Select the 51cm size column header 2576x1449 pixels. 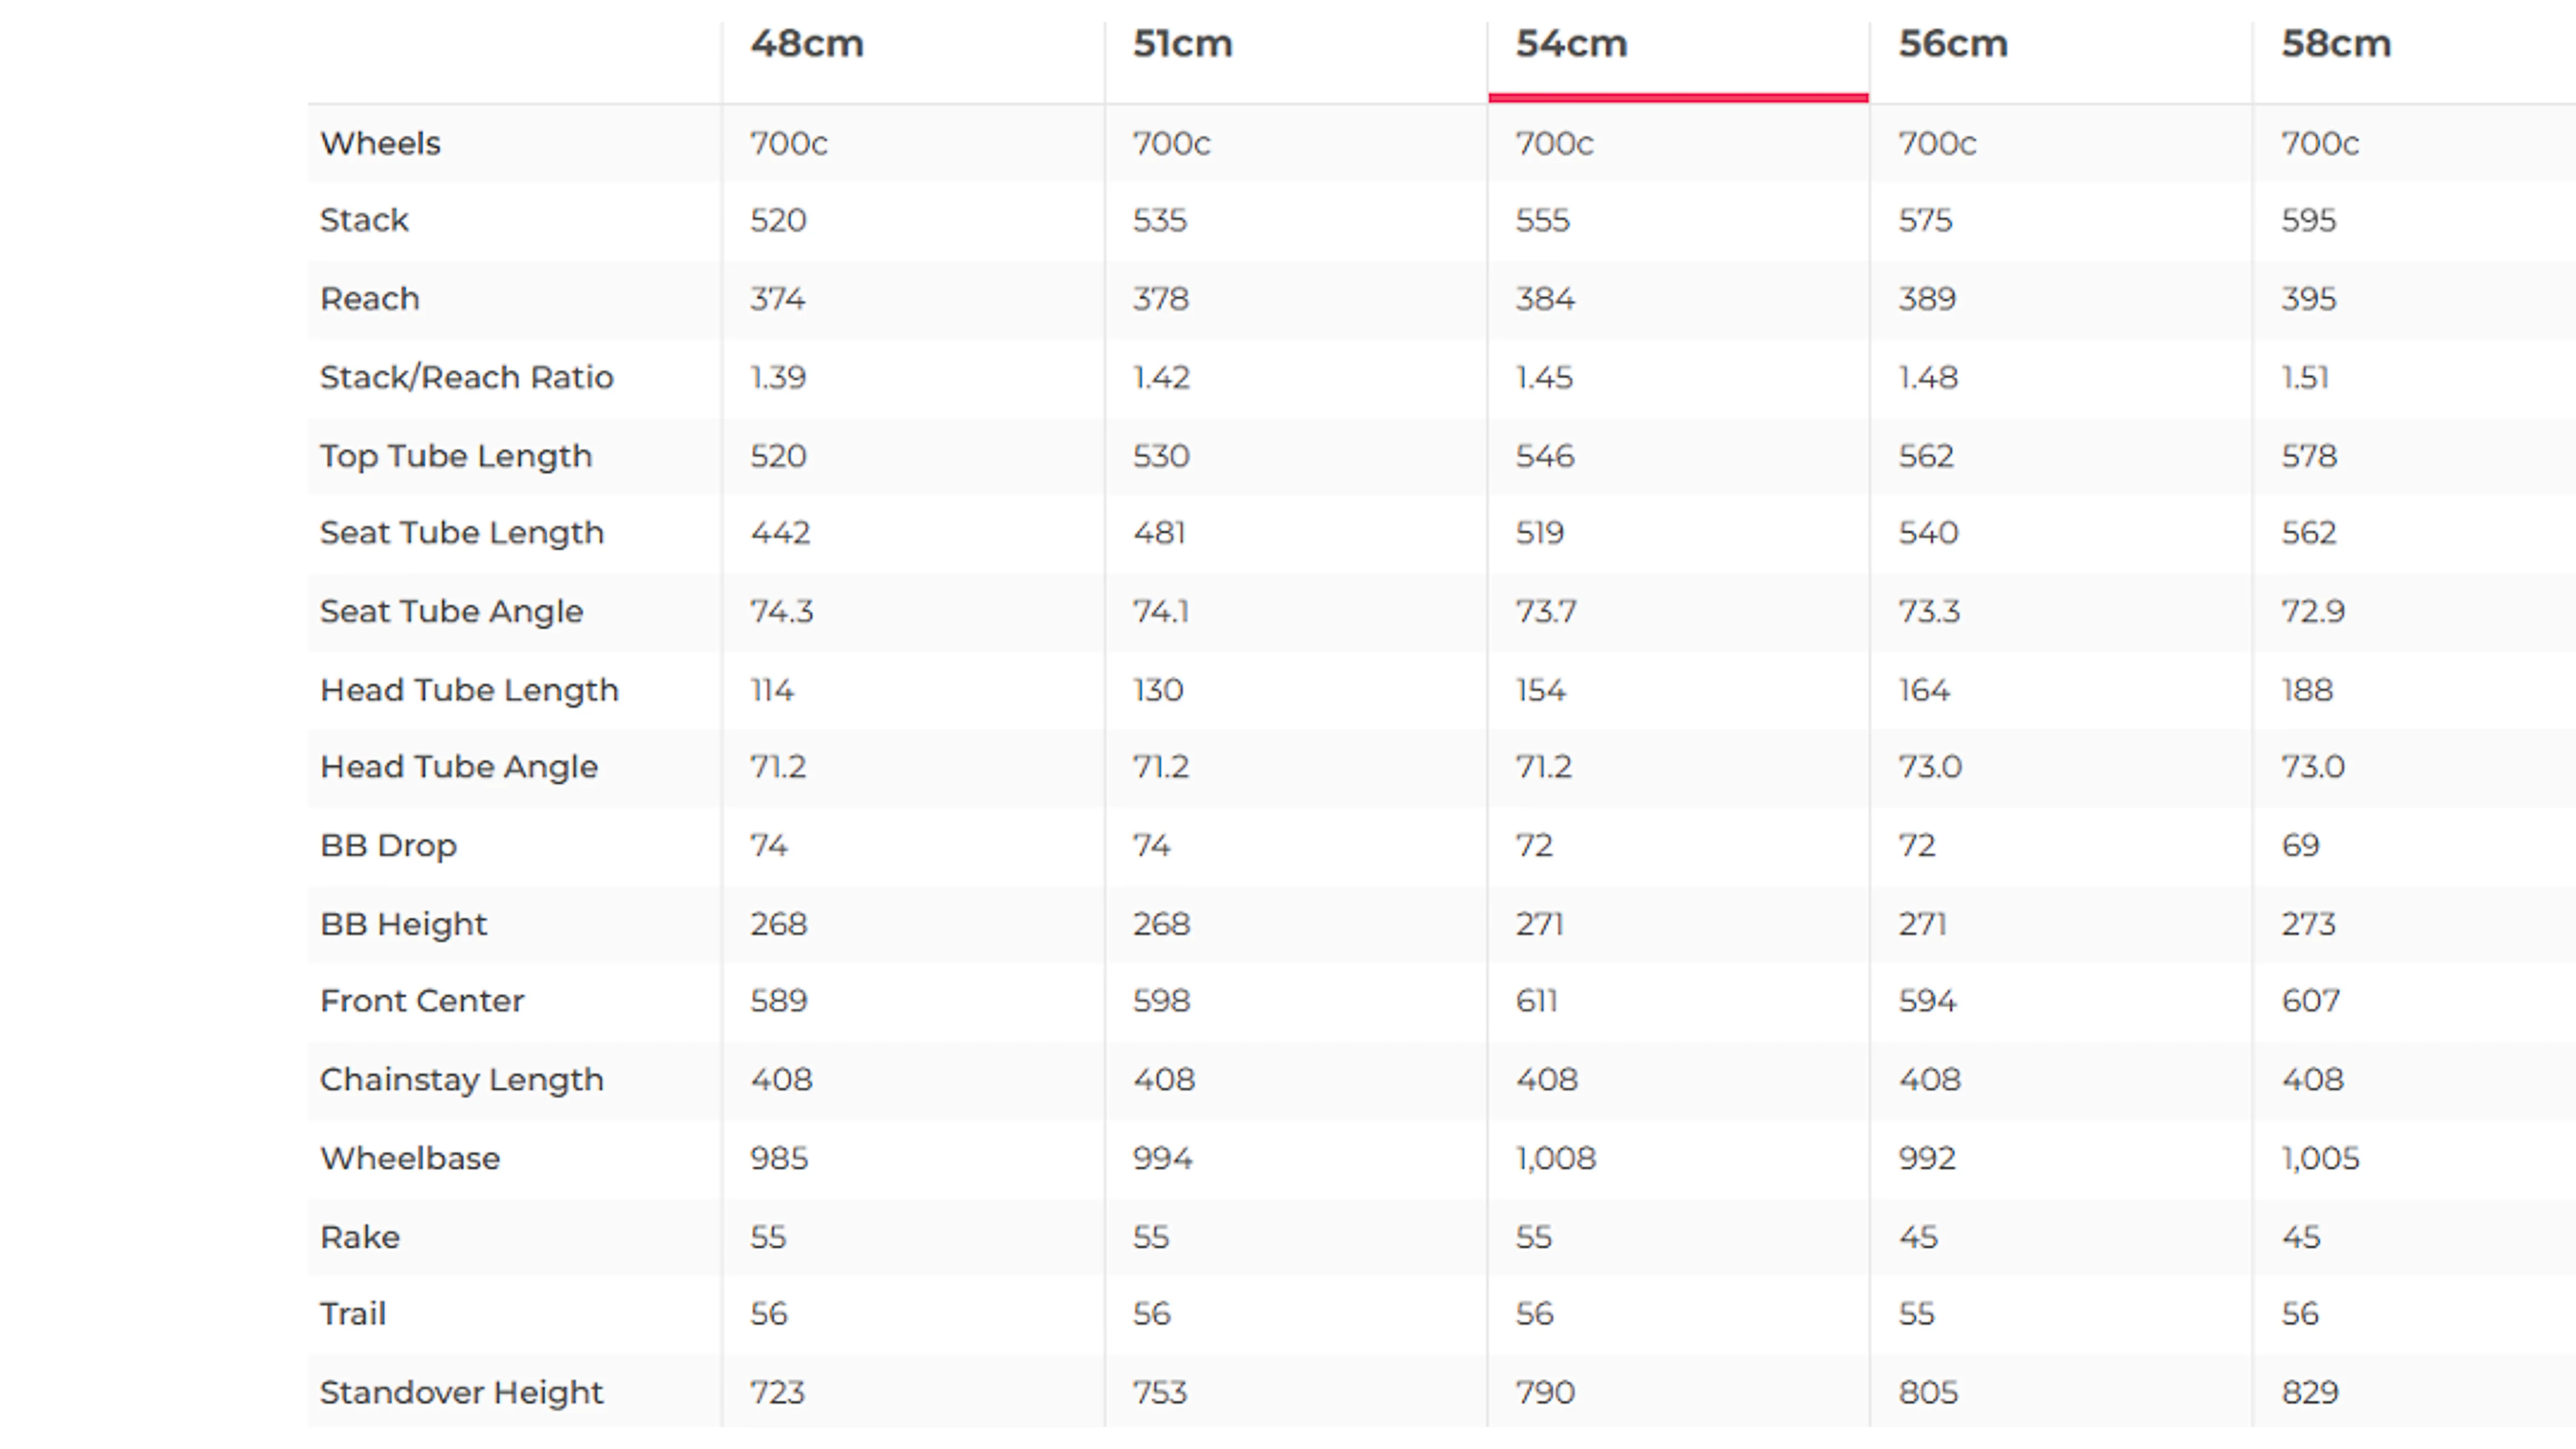pos(1183,44)
